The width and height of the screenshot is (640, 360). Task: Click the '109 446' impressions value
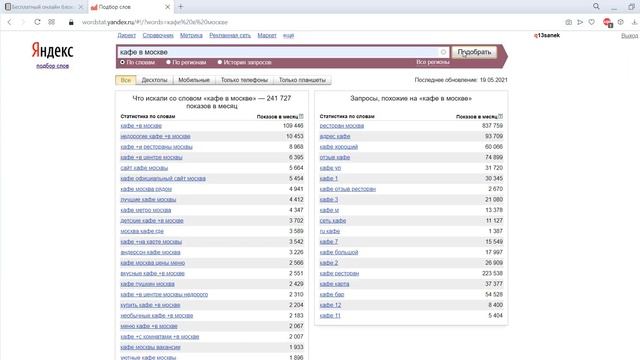tap(293, 126)
